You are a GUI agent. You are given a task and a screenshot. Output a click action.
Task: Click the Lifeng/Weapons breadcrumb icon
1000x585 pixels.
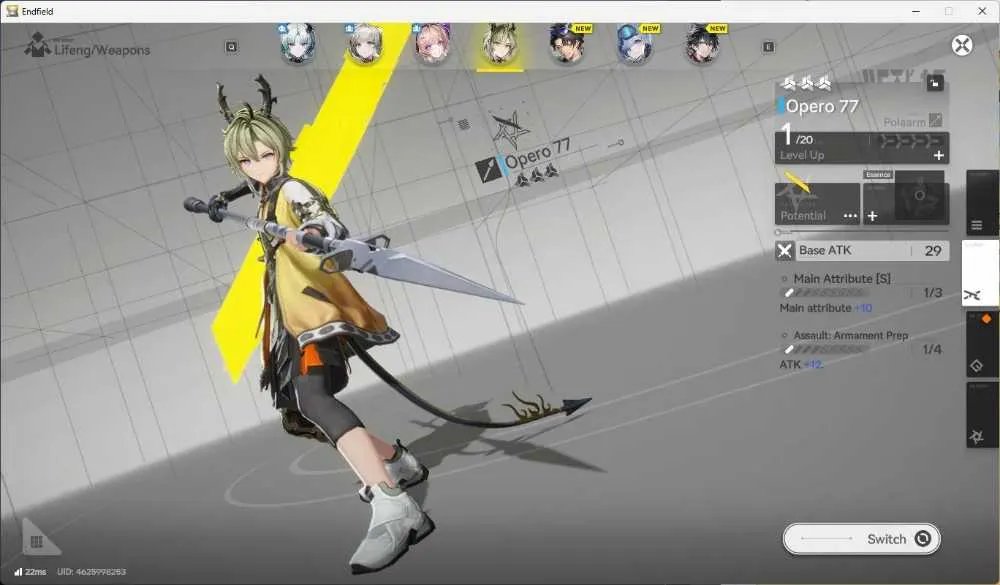click(x=37, y=45)
